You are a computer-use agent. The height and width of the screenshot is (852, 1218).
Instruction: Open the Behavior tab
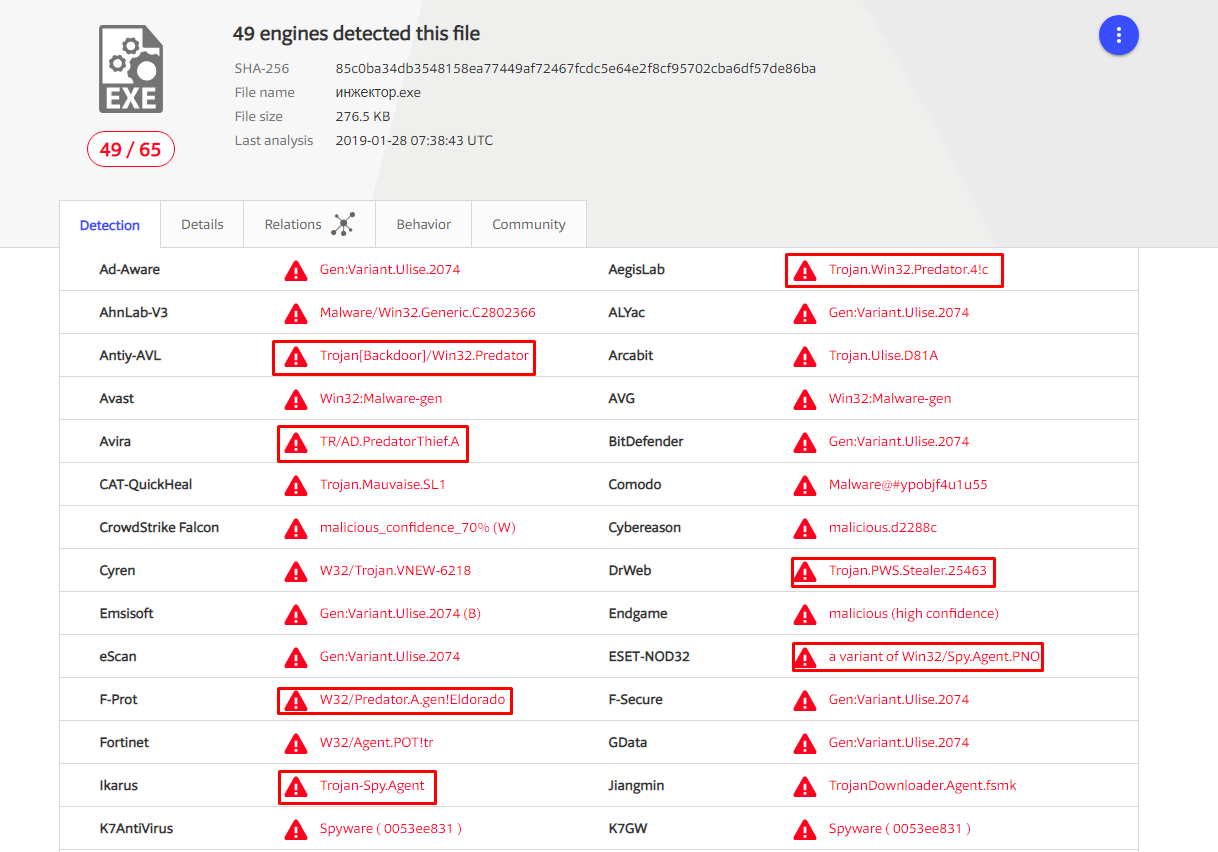pos(424,224)
